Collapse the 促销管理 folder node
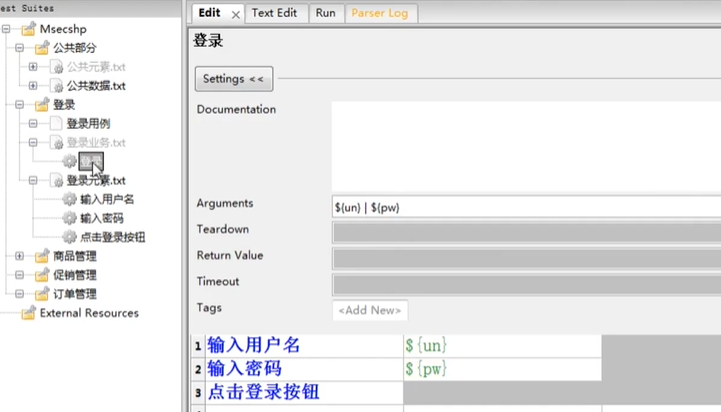The width and height of the screenshot is (721, 412). [x=19, y=275]
